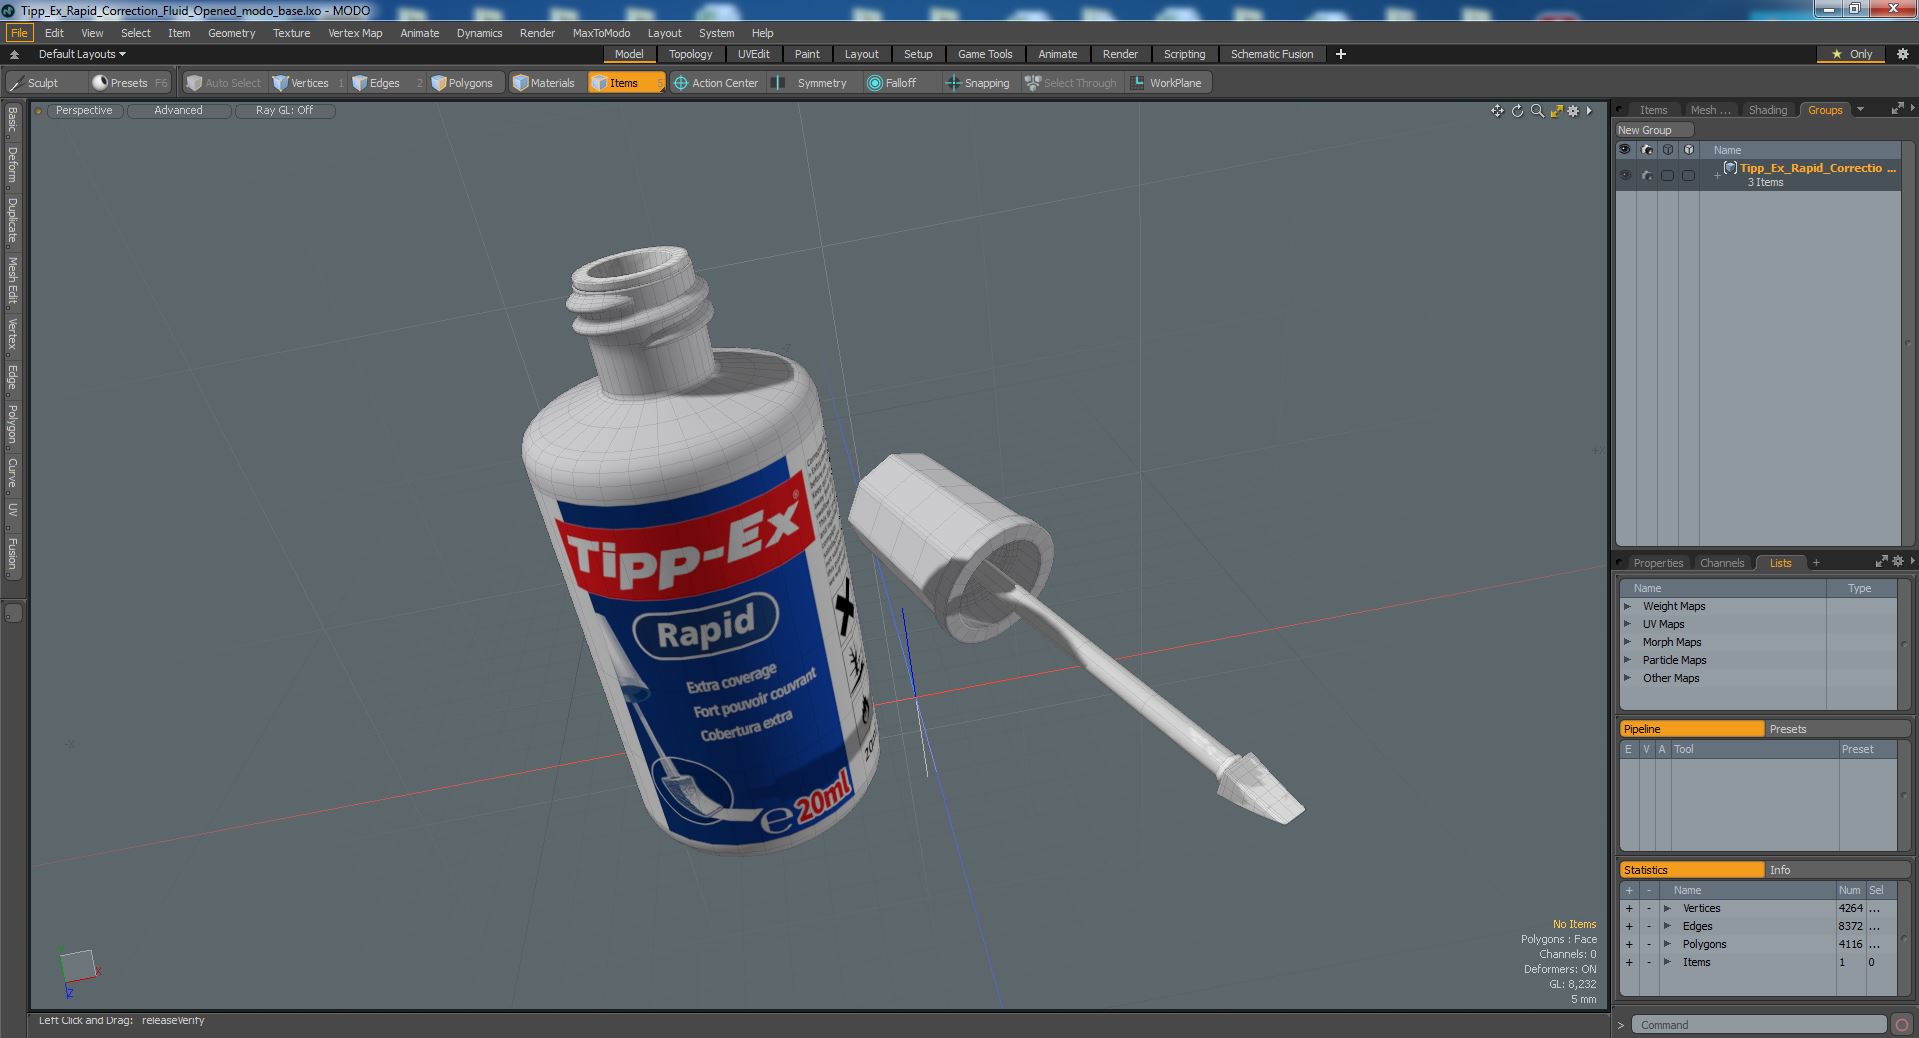Tick the second checkbox on Tipp_Ex group row

point(1689,175)
